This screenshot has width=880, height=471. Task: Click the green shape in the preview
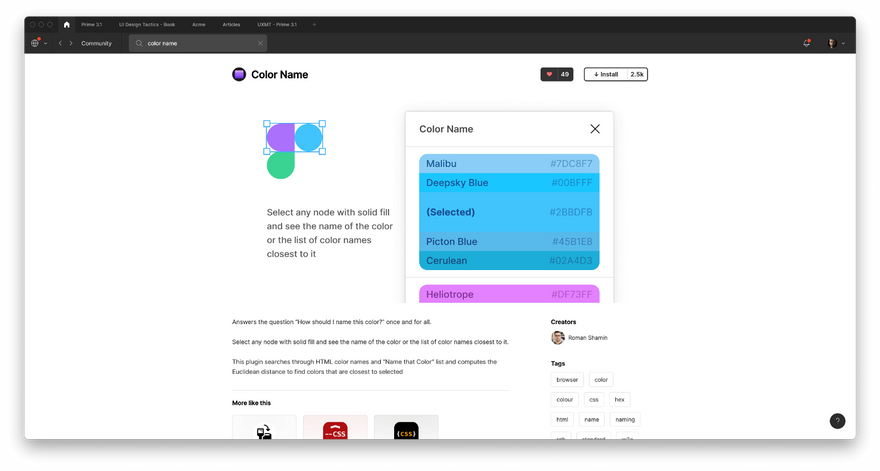(281, 166)
